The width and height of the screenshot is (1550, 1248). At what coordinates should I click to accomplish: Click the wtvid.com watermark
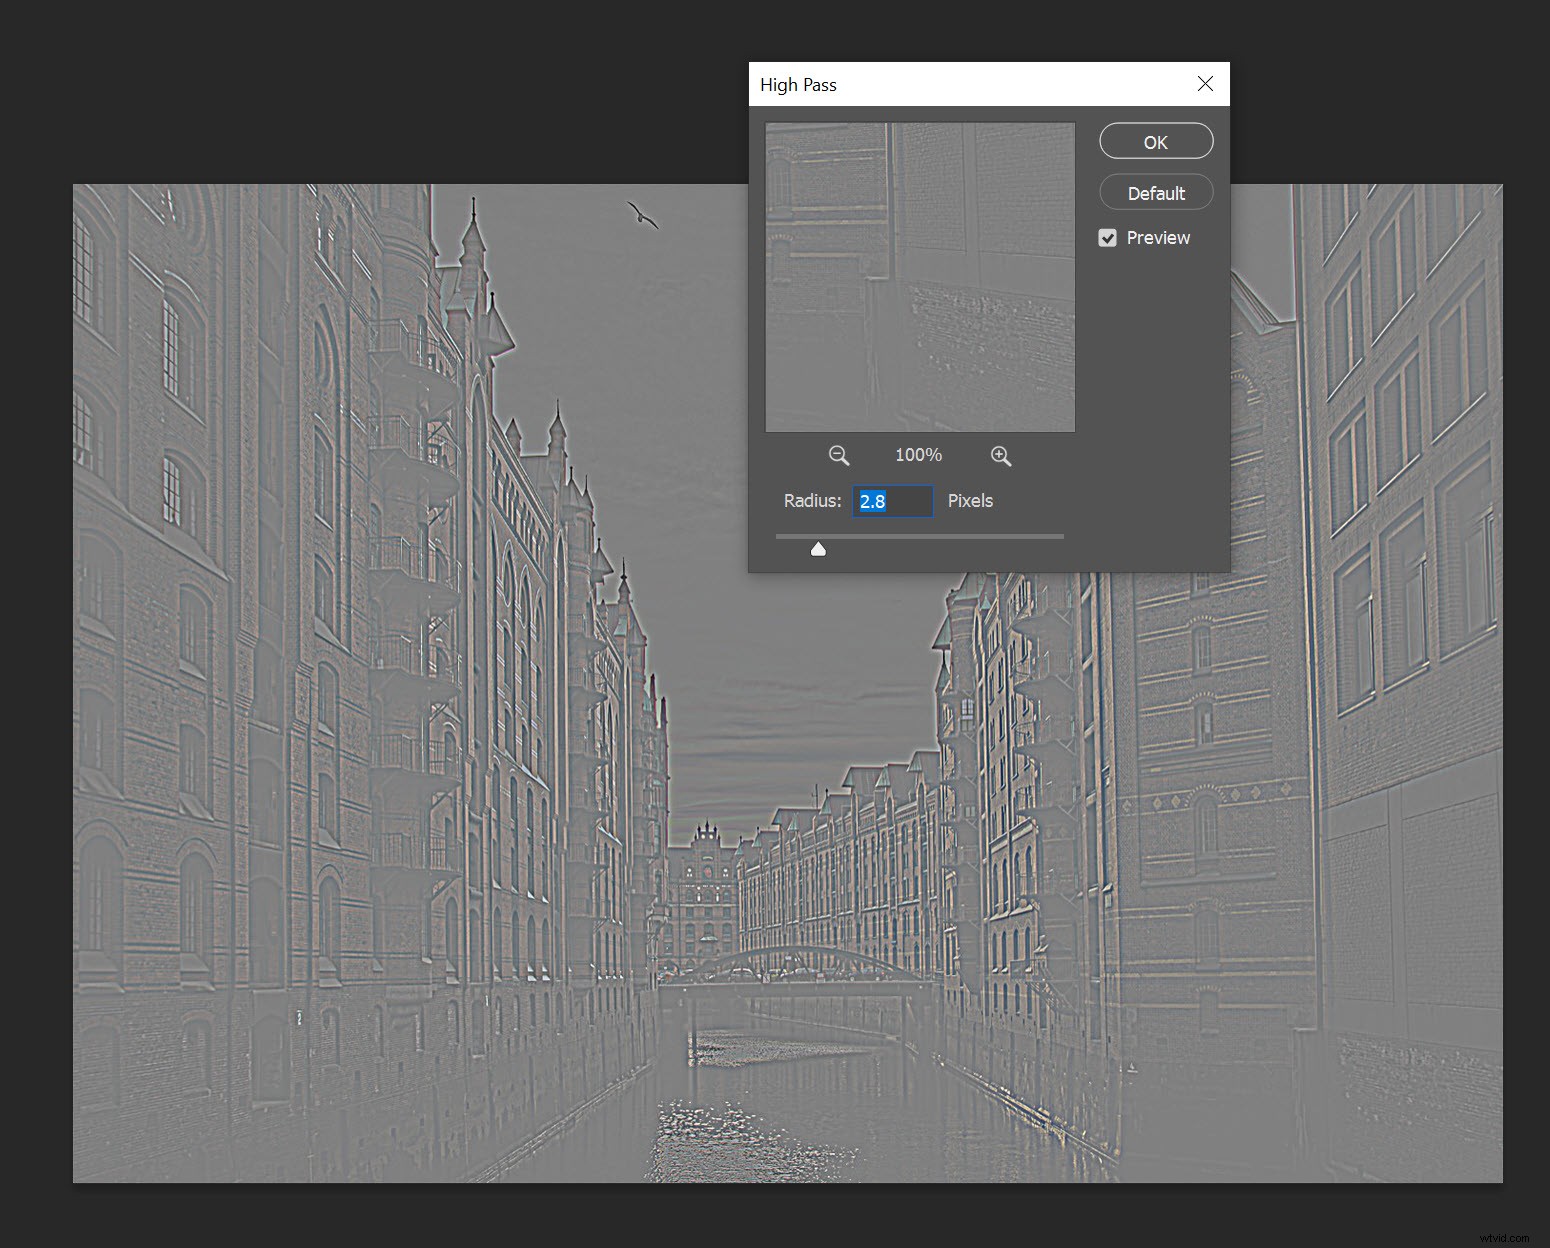click(1503, 1237)
